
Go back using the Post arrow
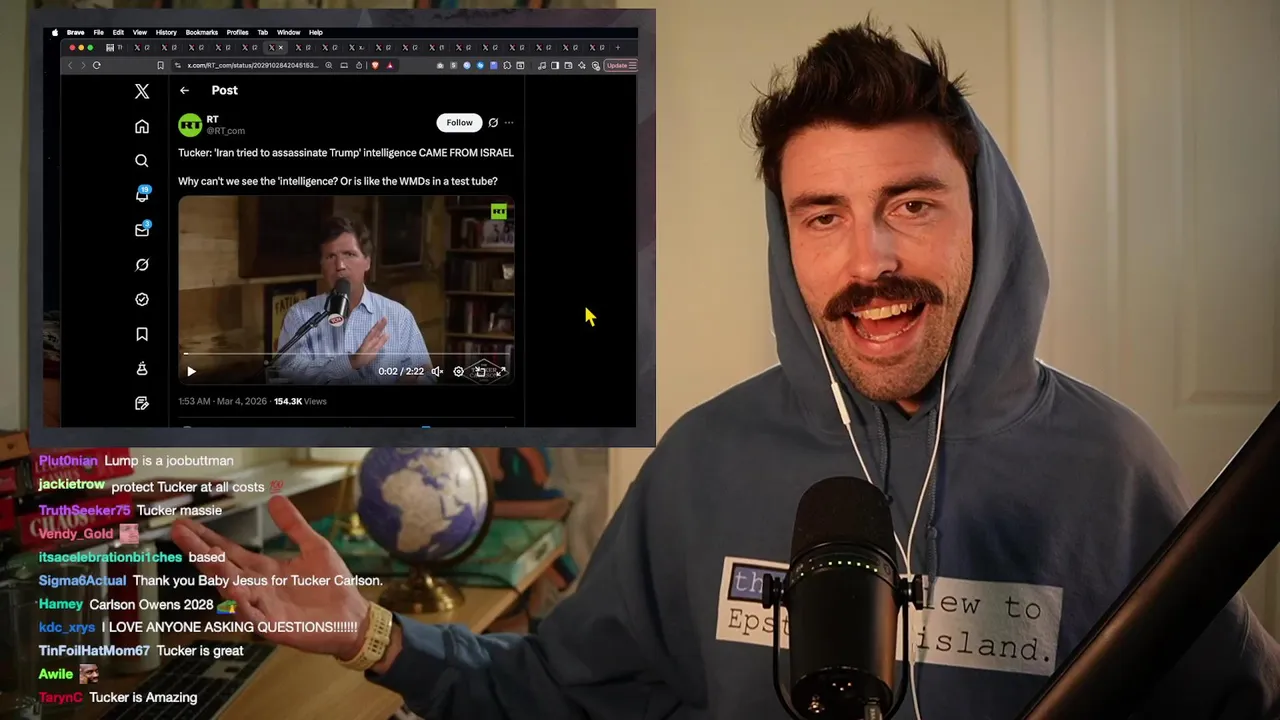click(185, 90)
